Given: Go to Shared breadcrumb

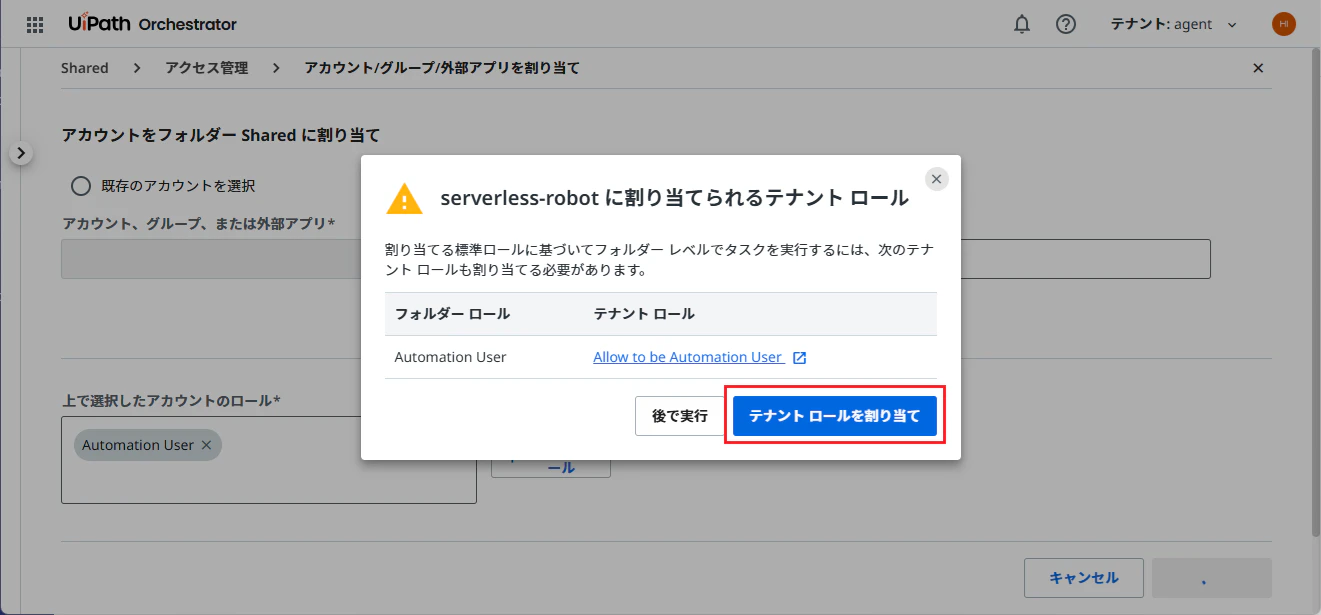Looking at the screenshot, I should pyautogui.click(x=84, y=68).
